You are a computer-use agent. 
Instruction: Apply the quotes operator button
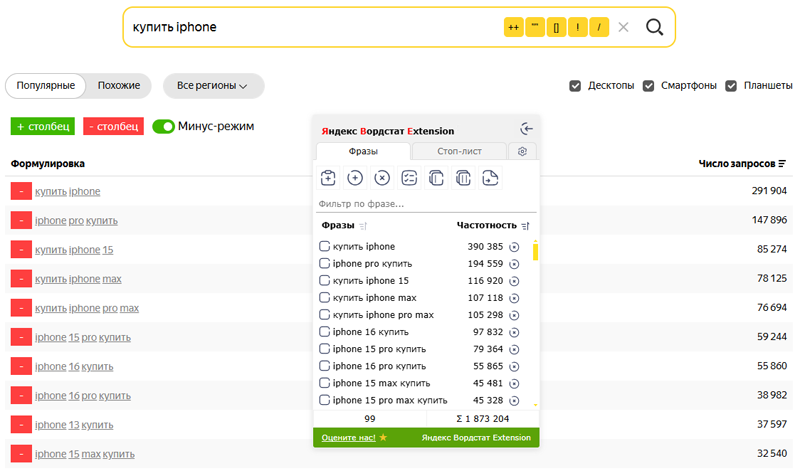tap(535, 27)
